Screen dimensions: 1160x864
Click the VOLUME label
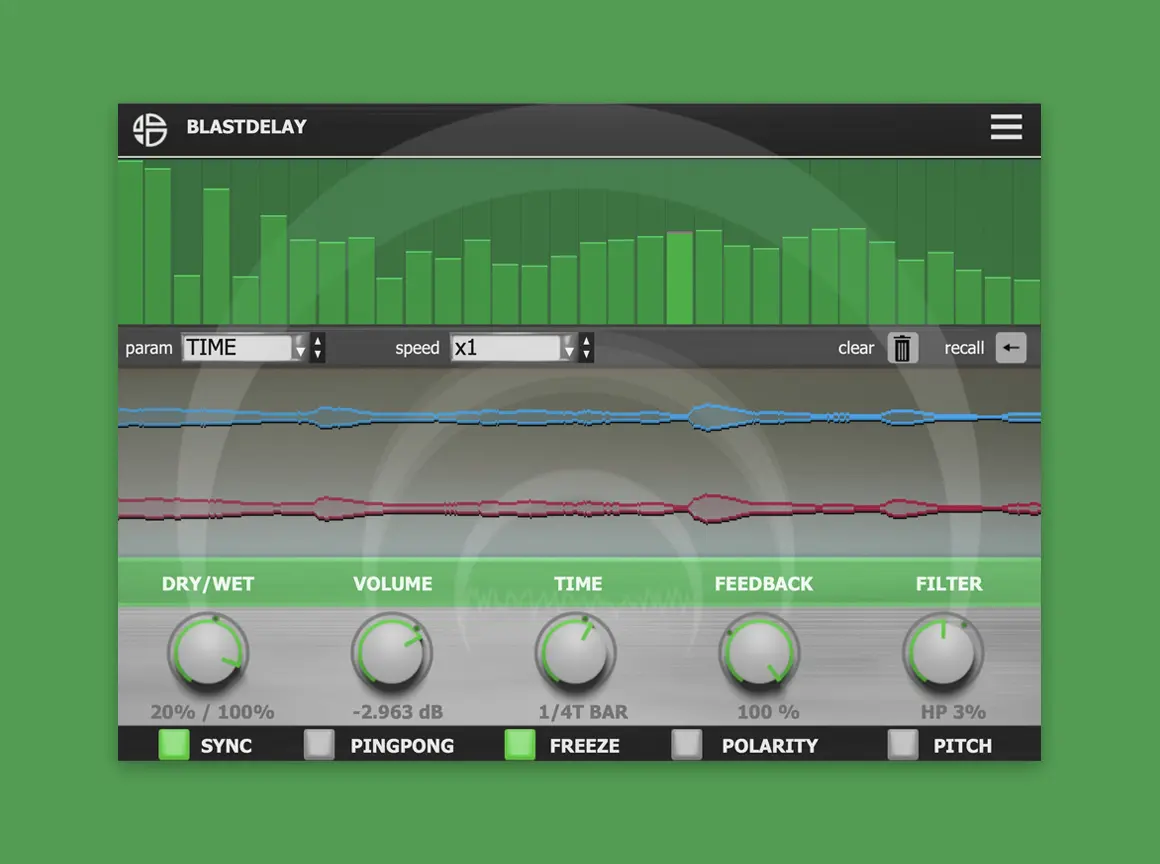393,584
